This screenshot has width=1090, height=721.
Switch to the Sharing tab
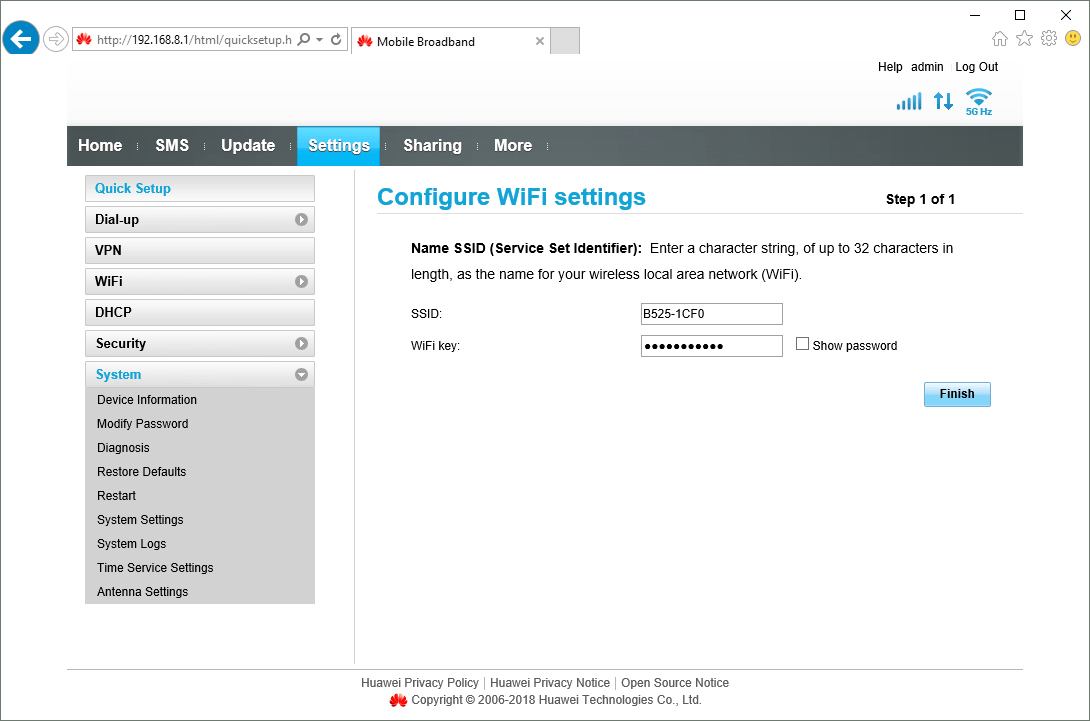pyautogui.click(x=431, y=145)
